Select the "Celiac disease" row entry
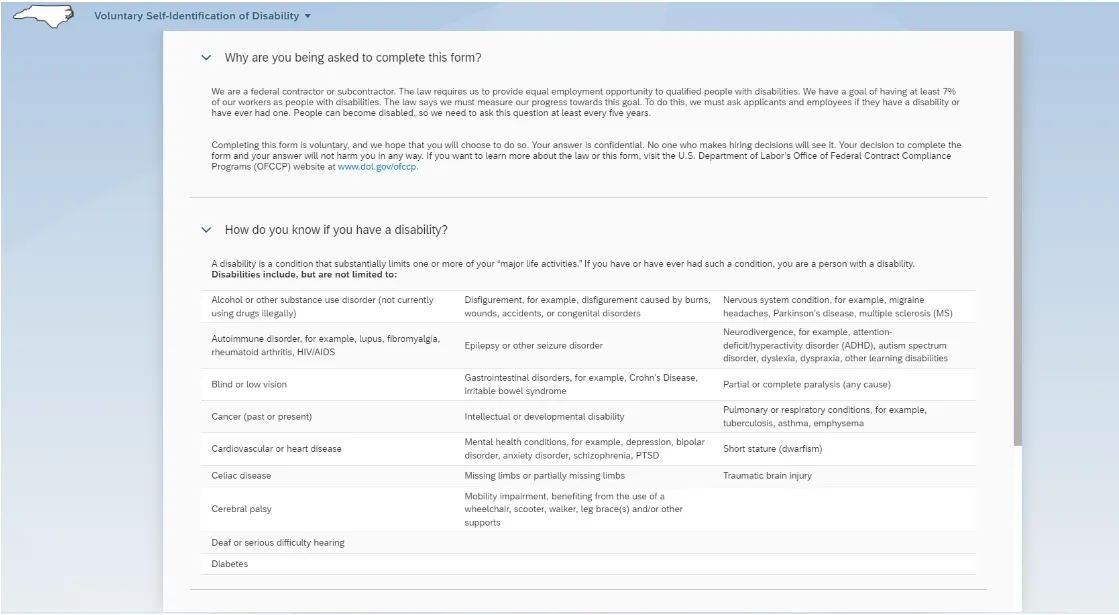The image size is (1119, 615). (x=241, y=476)
